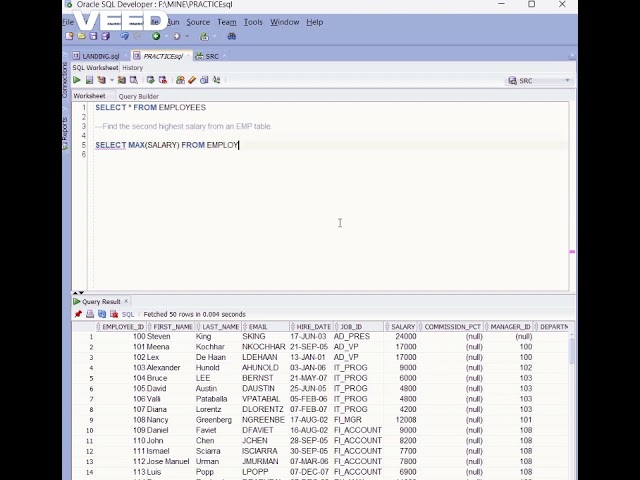
Task: Click the Commit icon
Action: coord(151,80)
